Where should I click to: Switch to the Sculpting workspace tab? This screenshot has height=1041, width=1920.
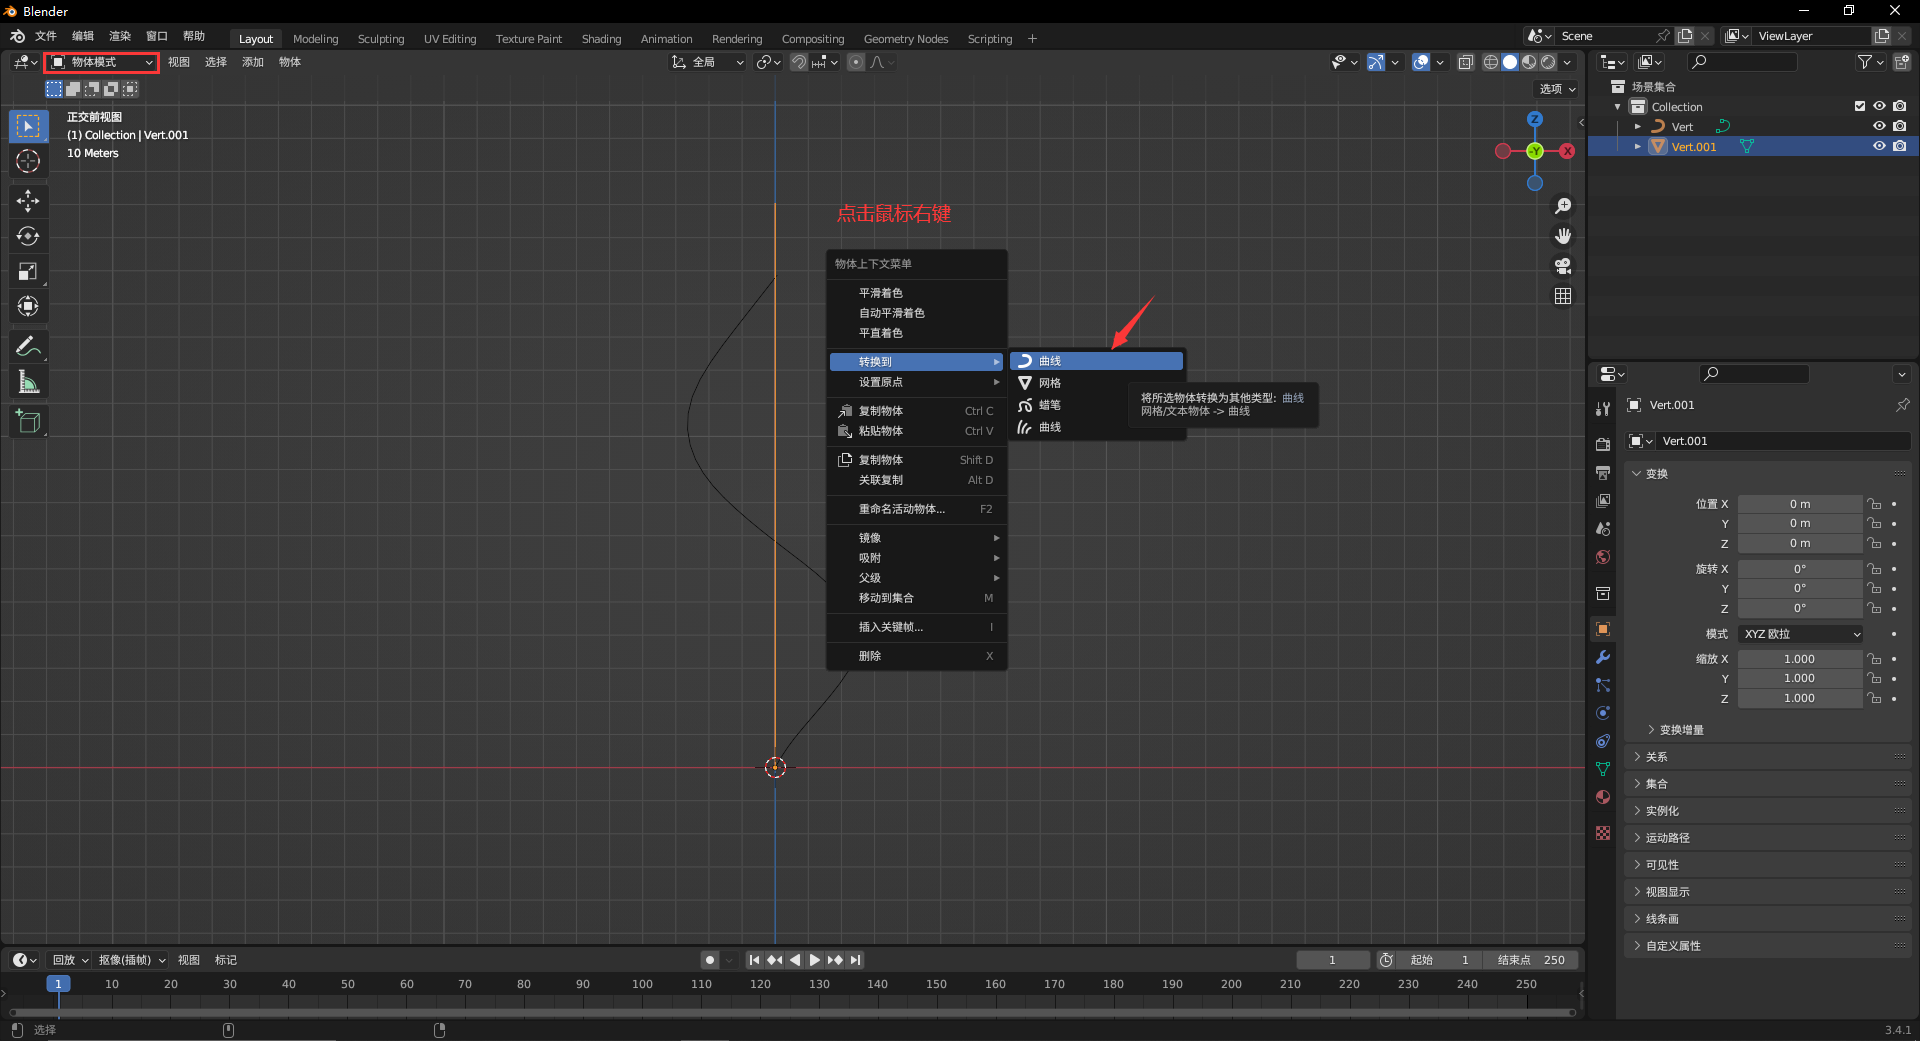[x=381, y=39]
